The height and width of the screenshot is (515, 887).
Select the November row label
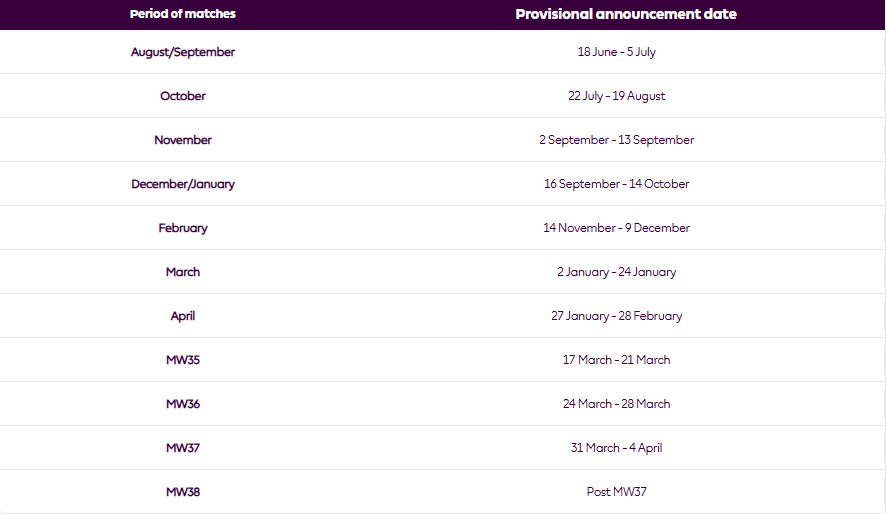pos(183,140)
